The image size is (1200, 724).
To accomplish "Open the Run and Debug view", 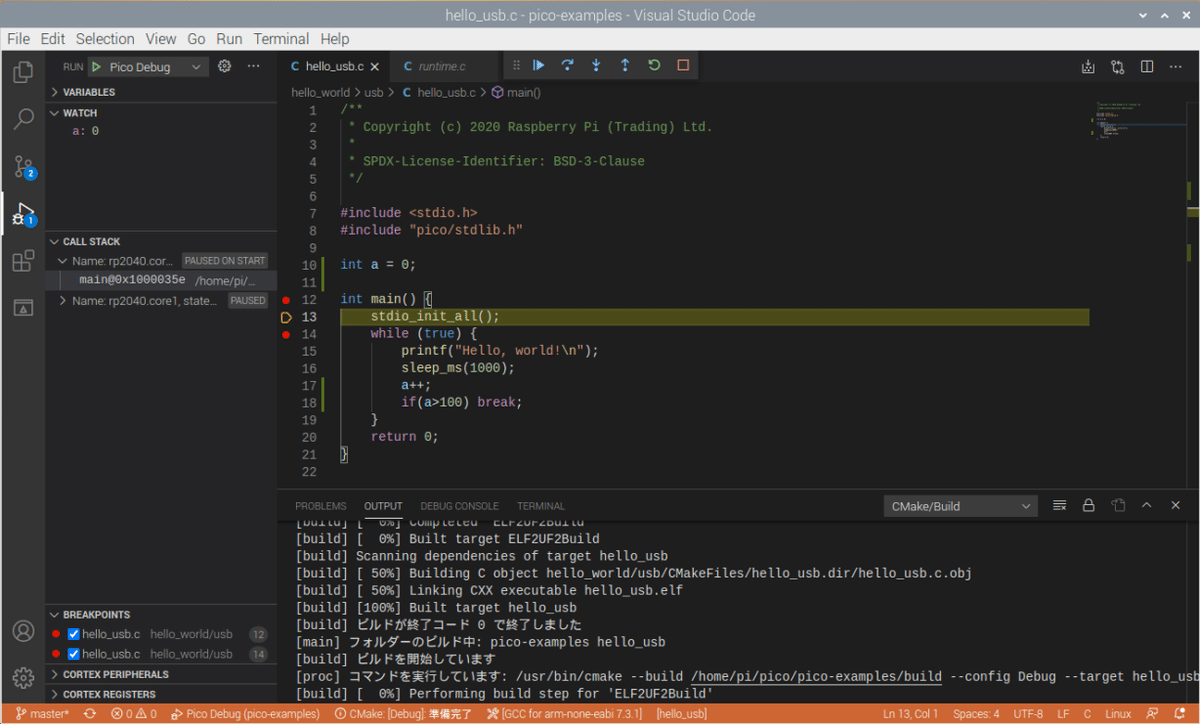I will click(x=23, y=213).
